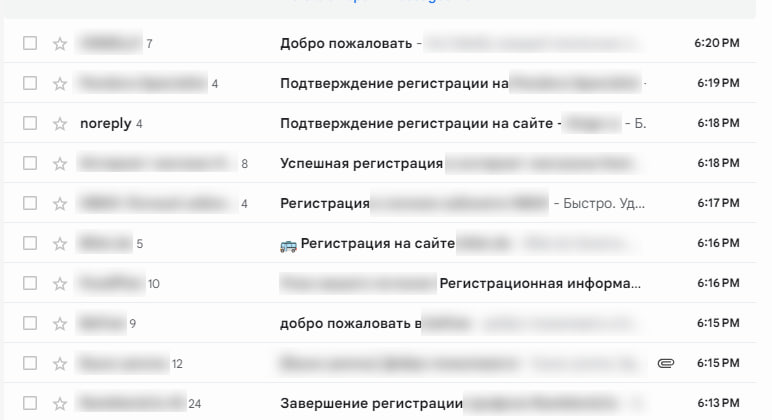Click the 6:19 PM timestamp

click(x=718, y=83)
